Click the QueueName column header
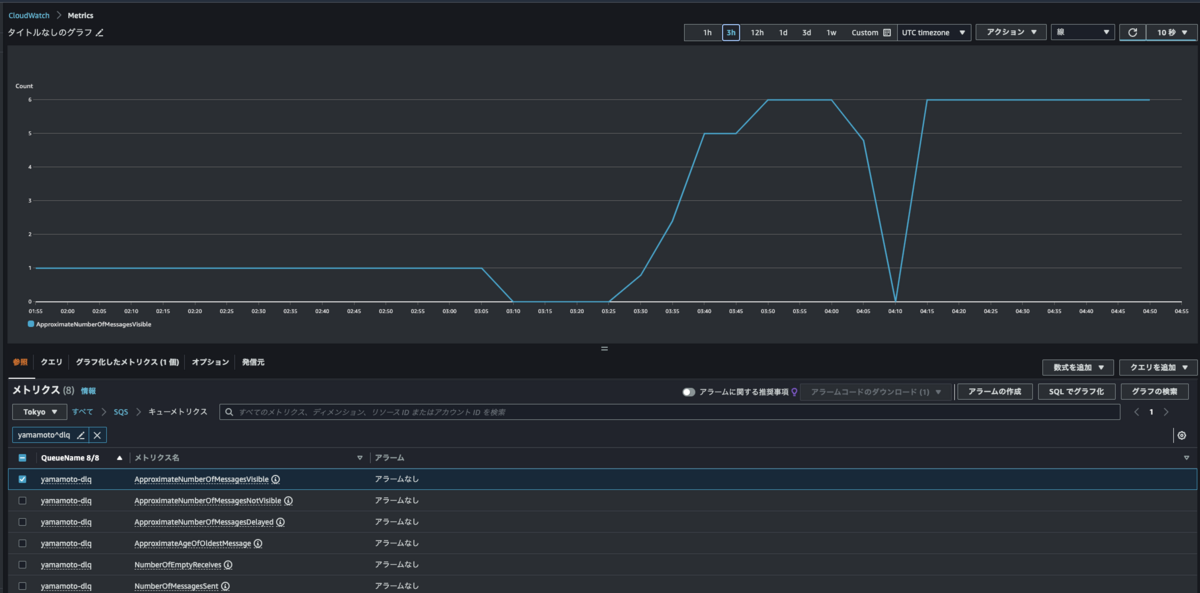Viewport: 1200px width, 593px height. click(70, 458)
